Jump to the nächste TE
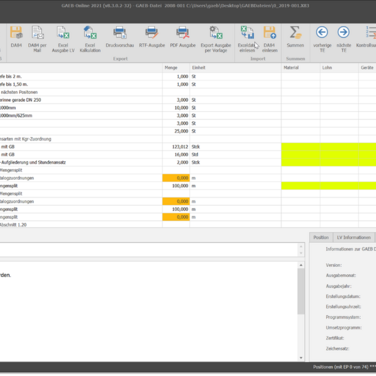The width and height of the screenshot is (376, 376). click(344, 39)
